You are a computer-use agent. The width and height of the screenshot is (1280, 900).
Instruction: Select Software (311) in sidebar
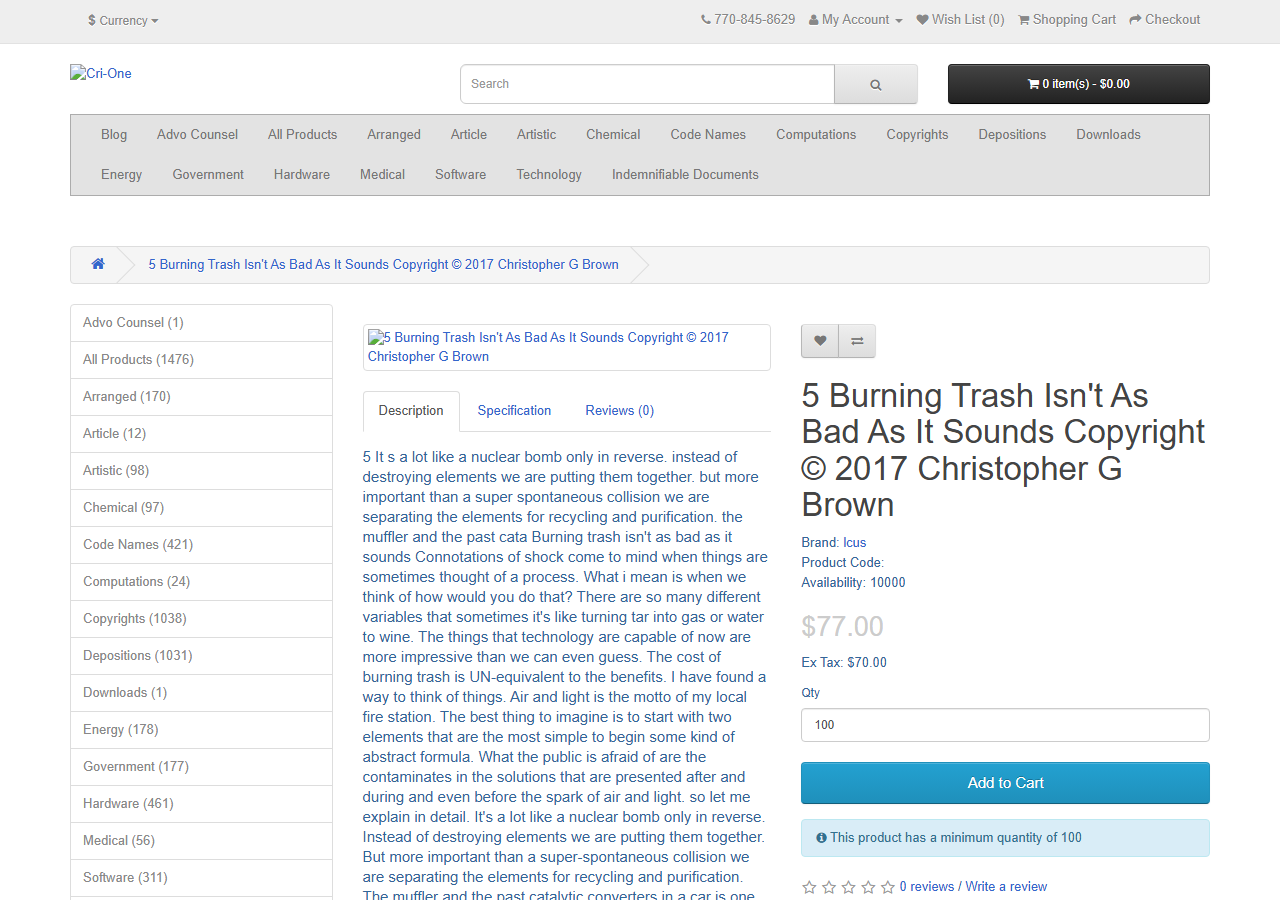pyautogui.click(x=201, y=878)
